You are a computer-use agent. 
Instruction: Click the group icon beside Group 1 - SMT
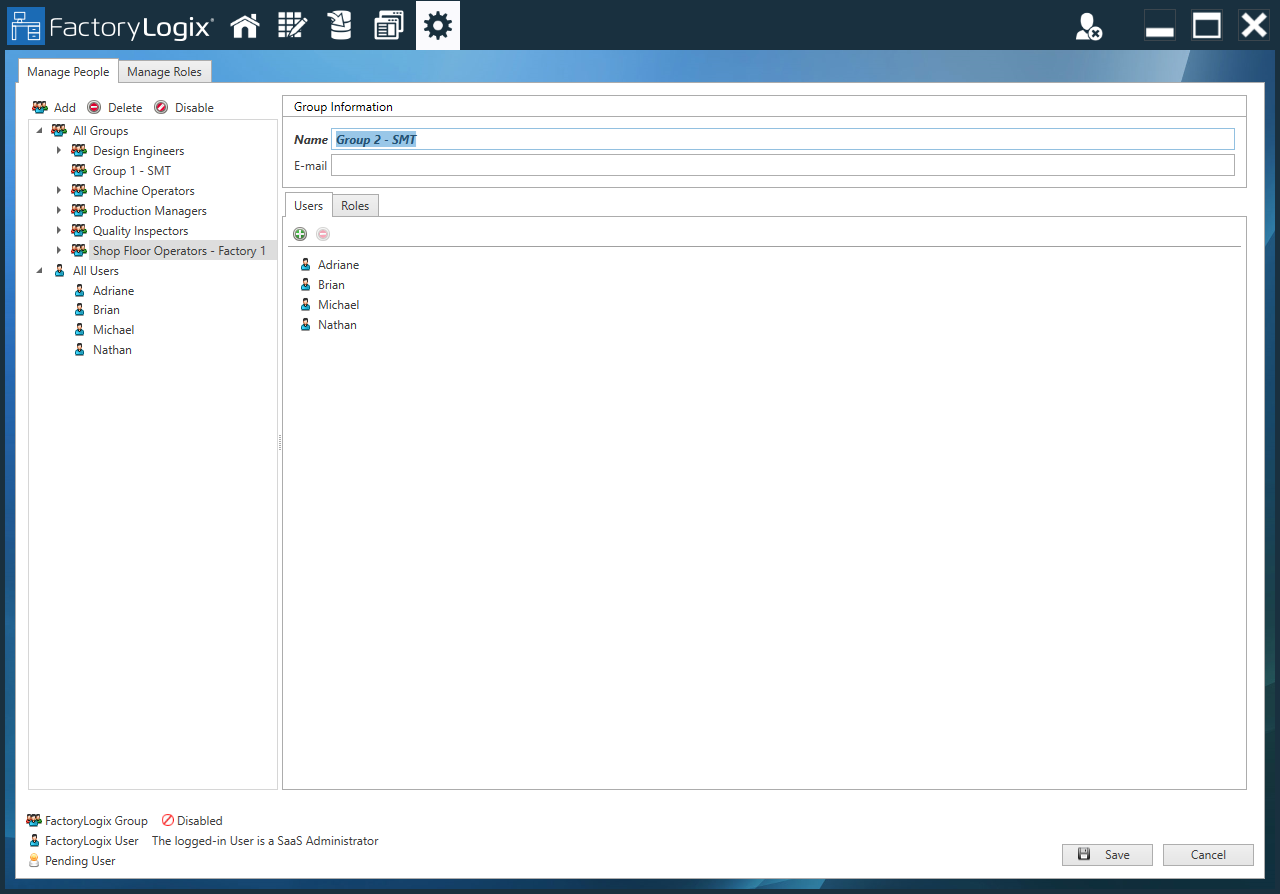pyautogui.click(x=79, y=171)
